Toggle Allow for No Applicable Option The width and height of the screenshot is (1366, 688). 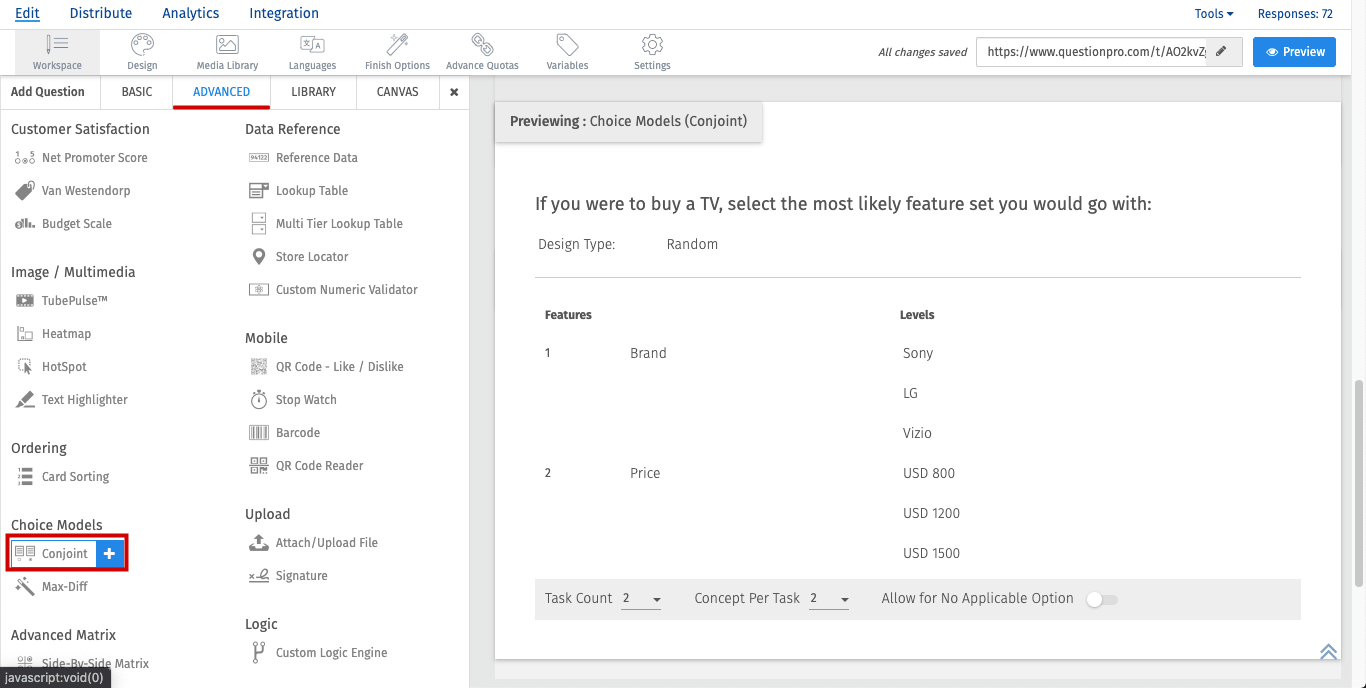click(1101, 599)
